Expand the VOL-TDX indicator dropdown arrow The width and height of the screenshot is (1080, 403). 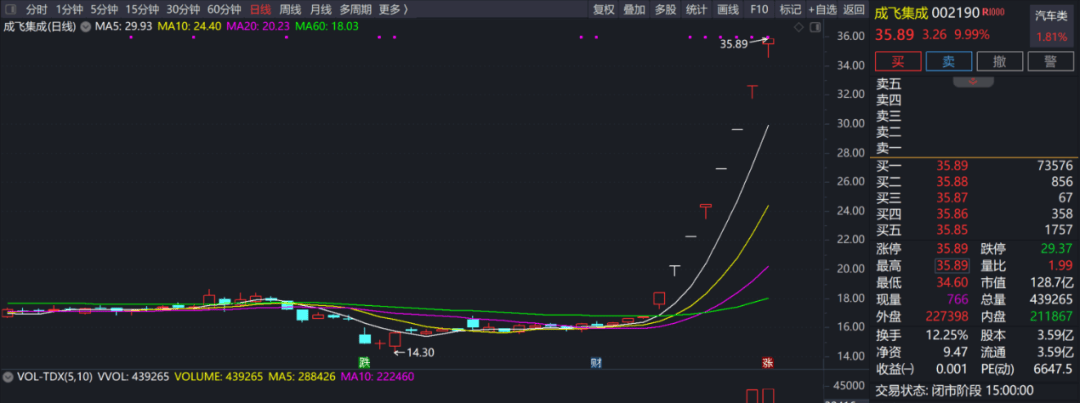(7, 377)
